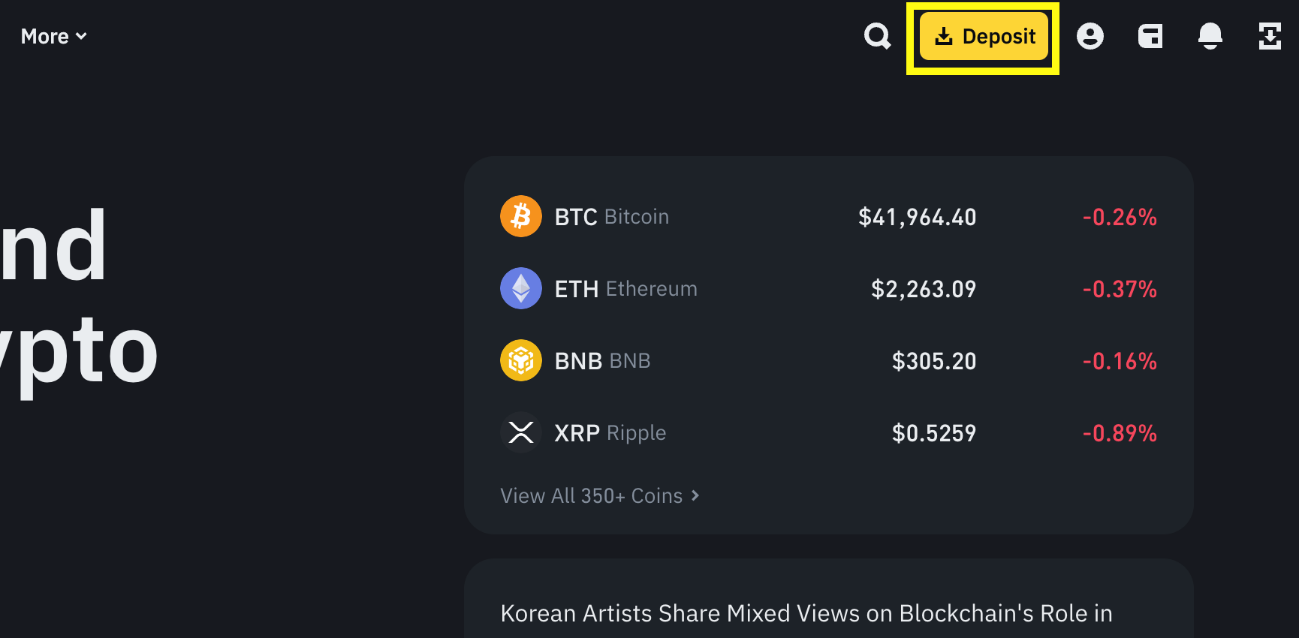1299x638 pixels.
Task: Click the Ethereum -0.37% change value
Action: click(x=1119, y=289)
